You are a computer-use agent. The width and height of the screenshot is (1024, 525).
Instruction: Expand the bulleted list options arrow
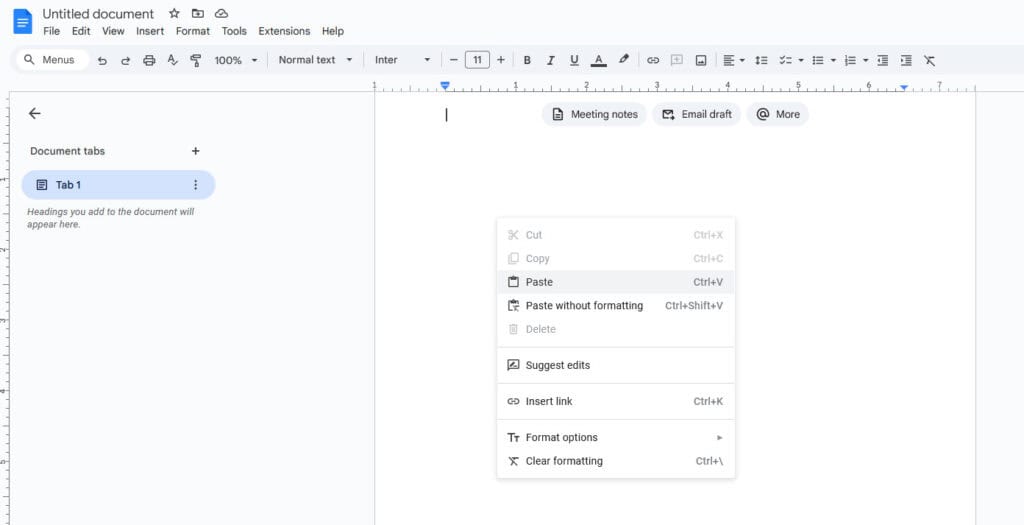pos(833,60)
